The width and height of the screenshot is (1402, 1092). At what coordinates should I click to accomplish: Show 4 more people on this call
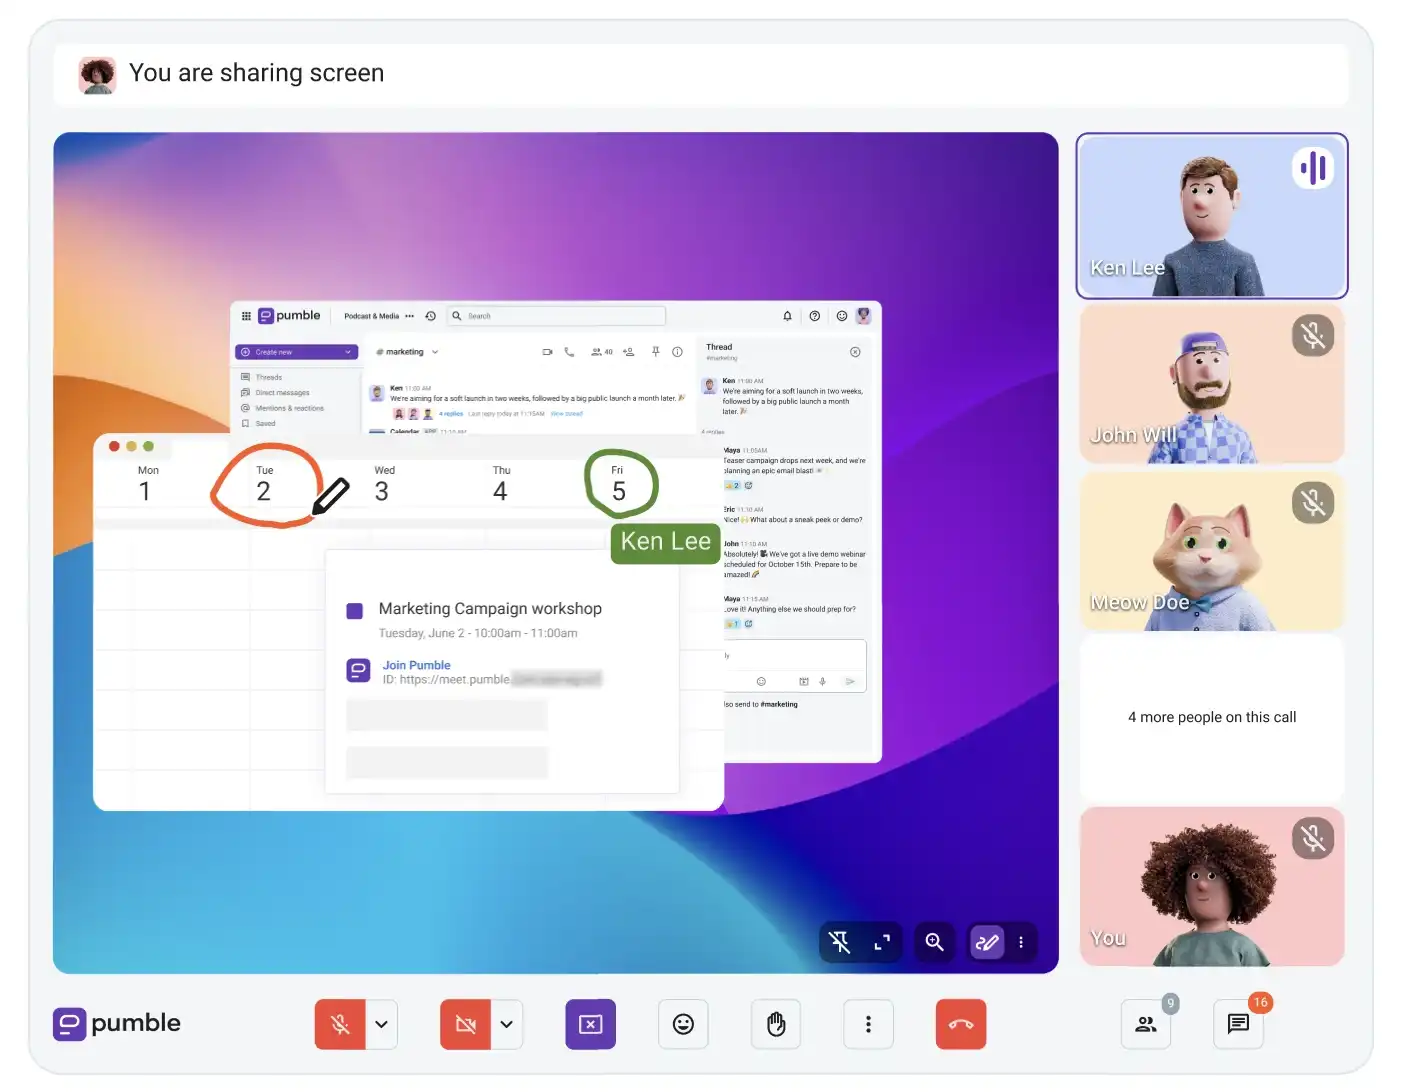coord(1212,717)
